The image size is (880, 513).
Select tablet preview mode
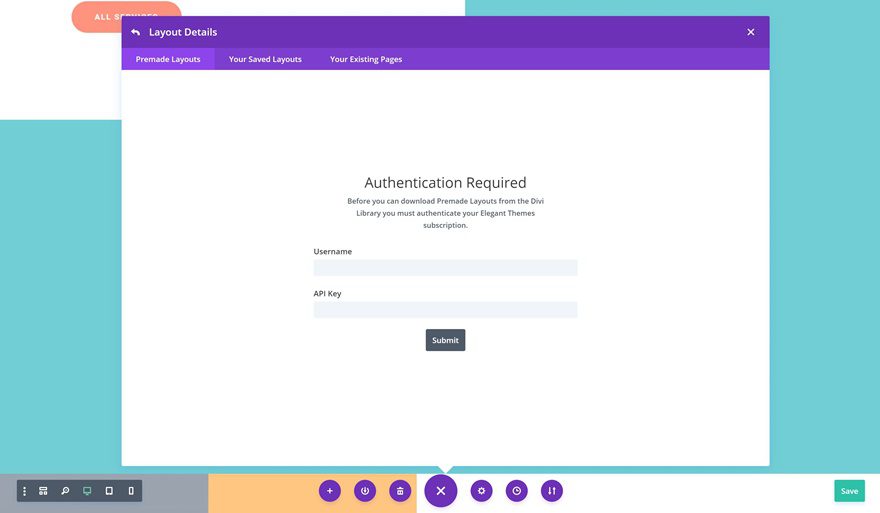click(109, 491)
